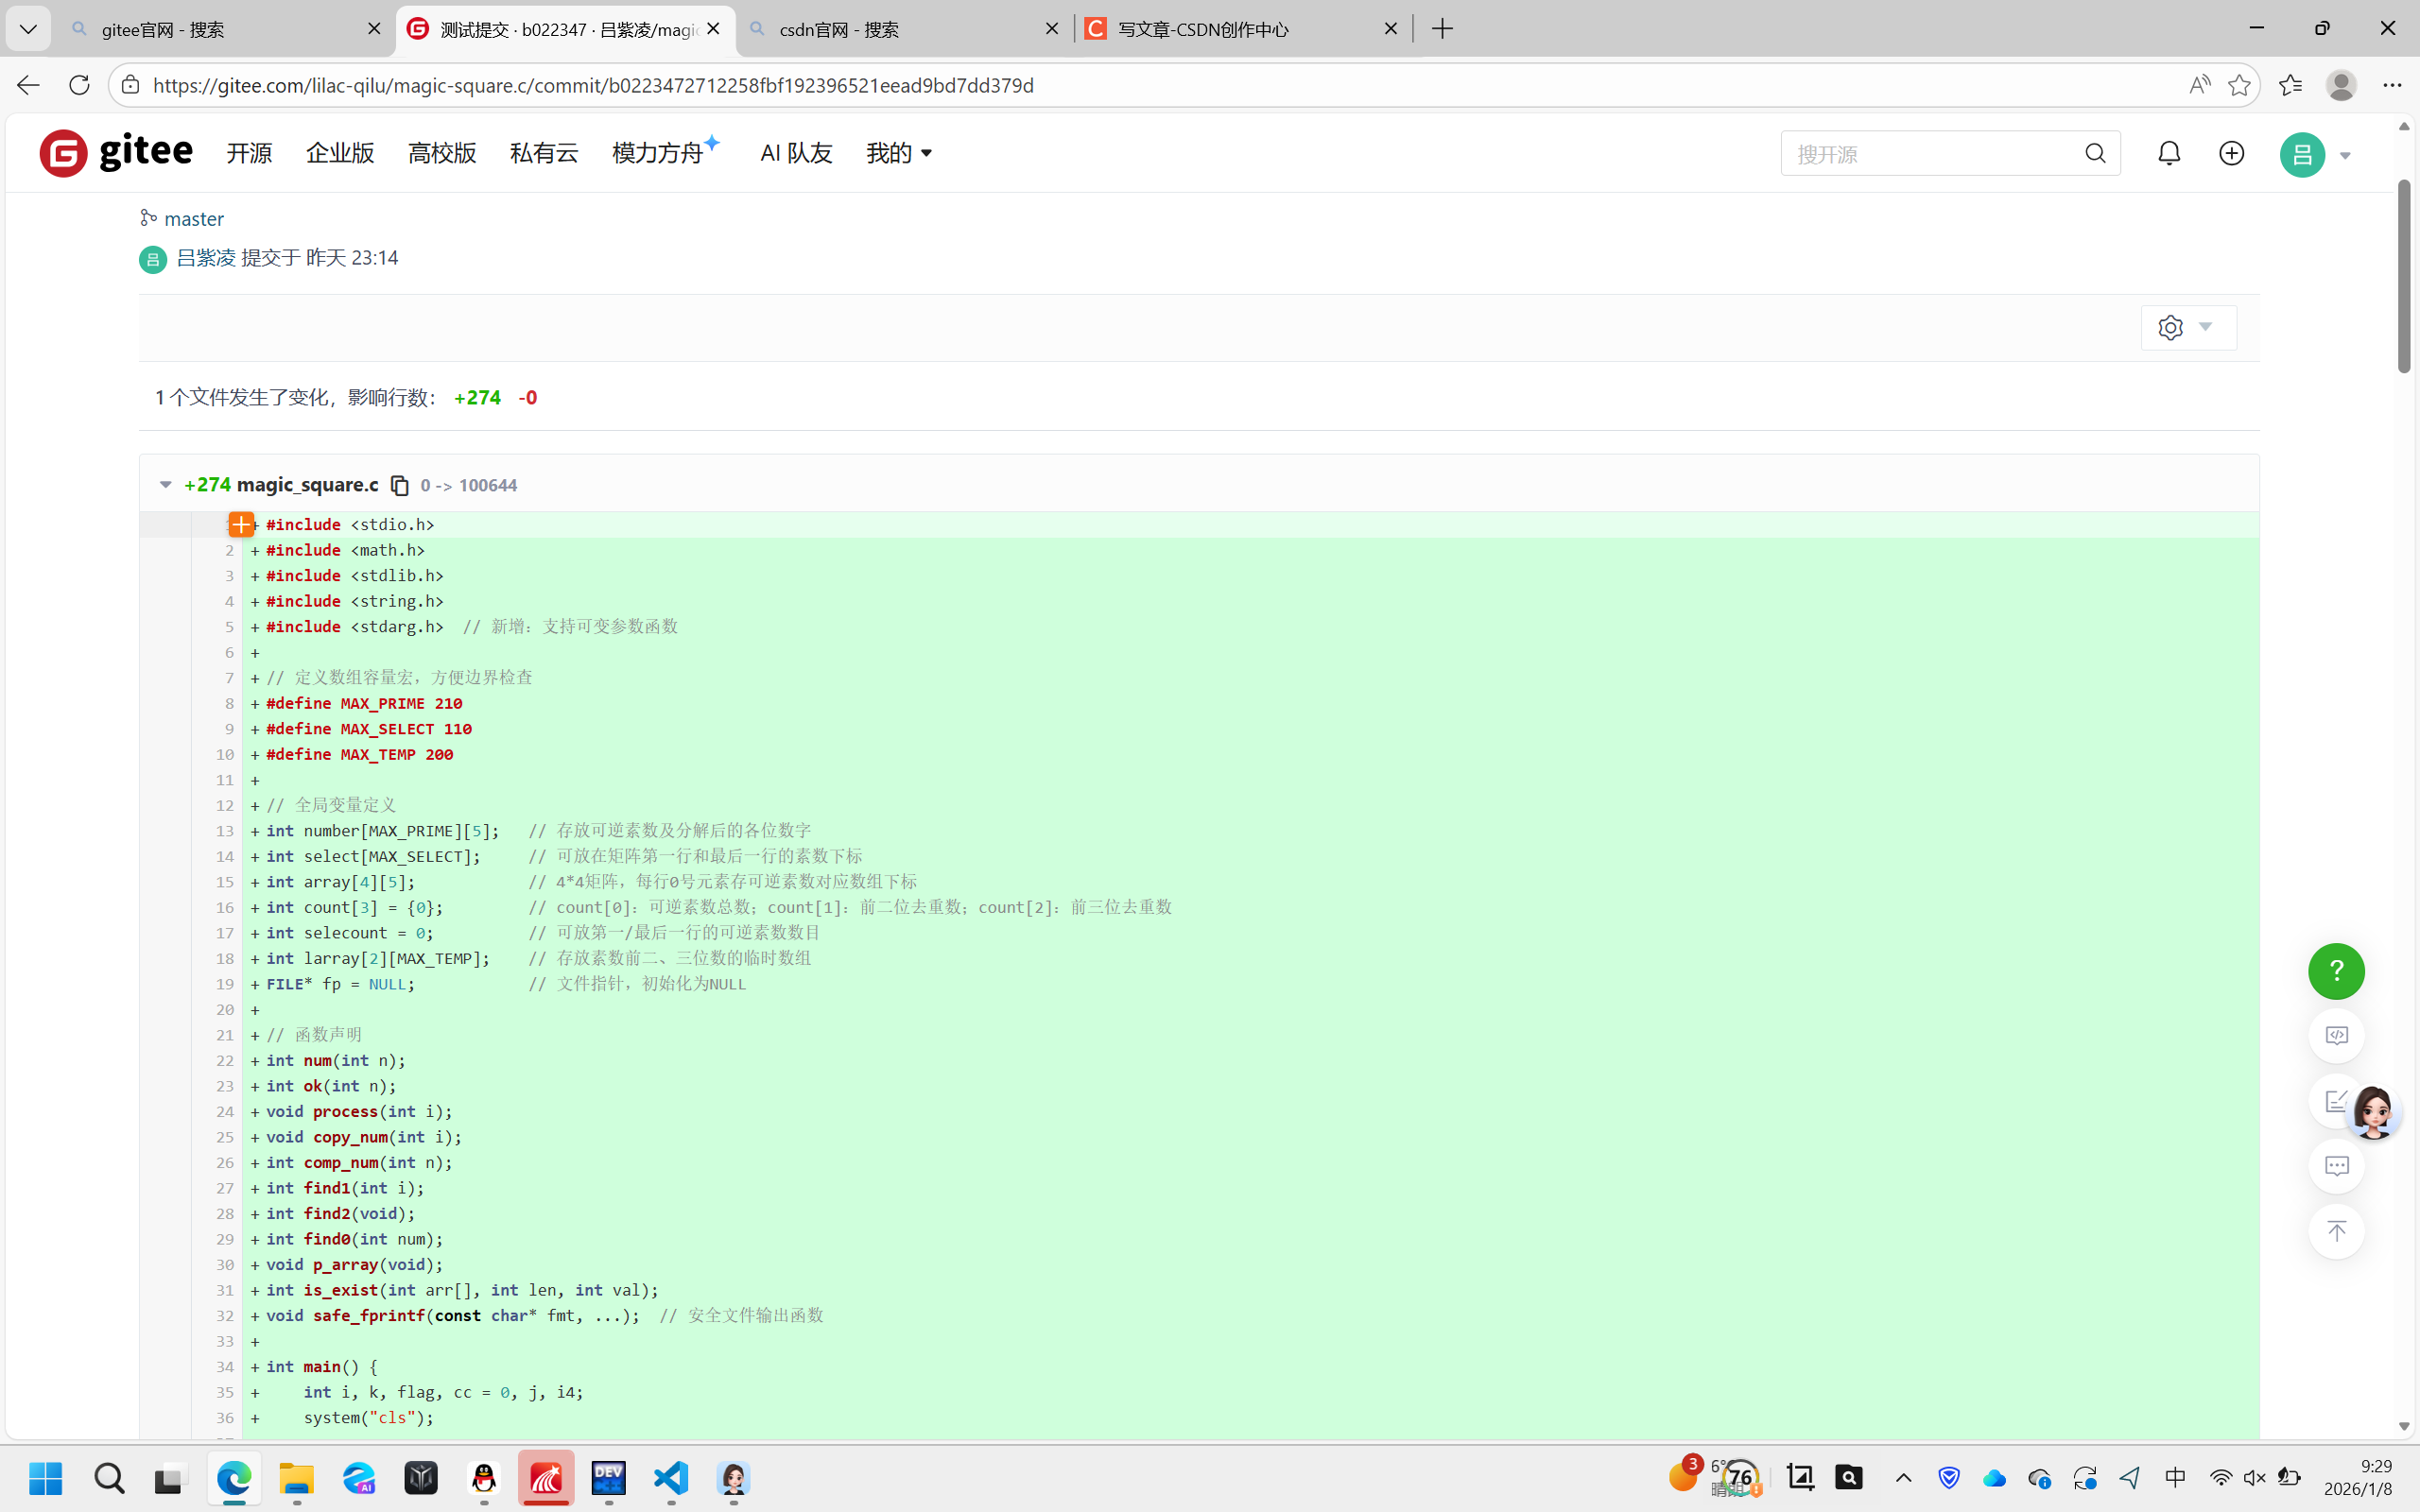Click the orange add-comment plus on line 1
Image resolution: width=2420 pixels, height=1512 pixels.
[241, 524]
